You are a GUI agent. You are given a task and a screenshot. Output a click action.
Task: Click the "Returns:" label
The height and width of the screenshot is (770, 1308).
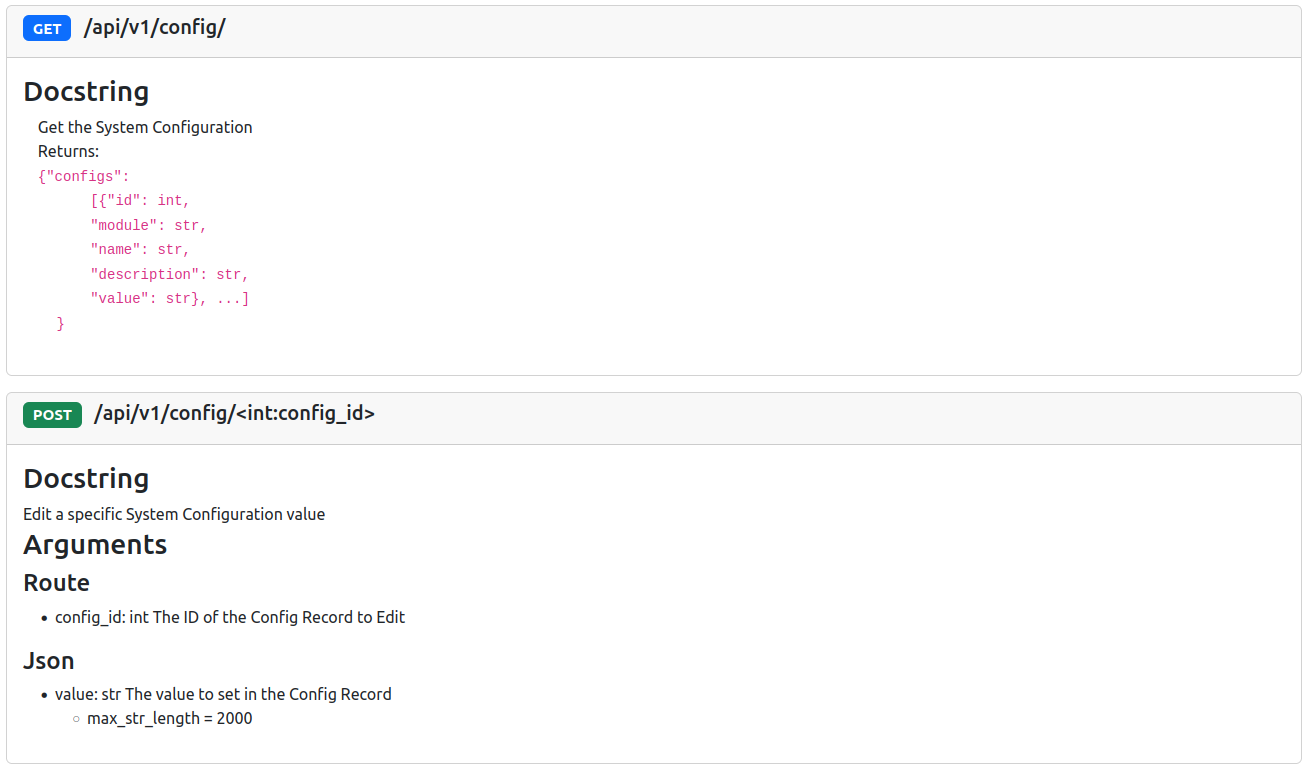68,152
